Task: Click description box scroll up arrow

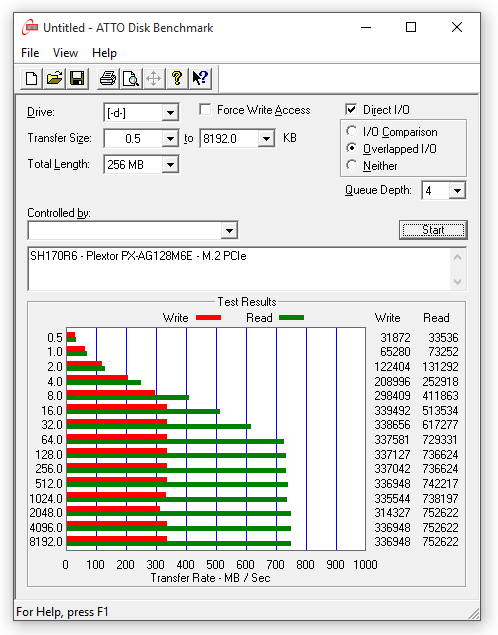Action: click(x=458, y=257)
